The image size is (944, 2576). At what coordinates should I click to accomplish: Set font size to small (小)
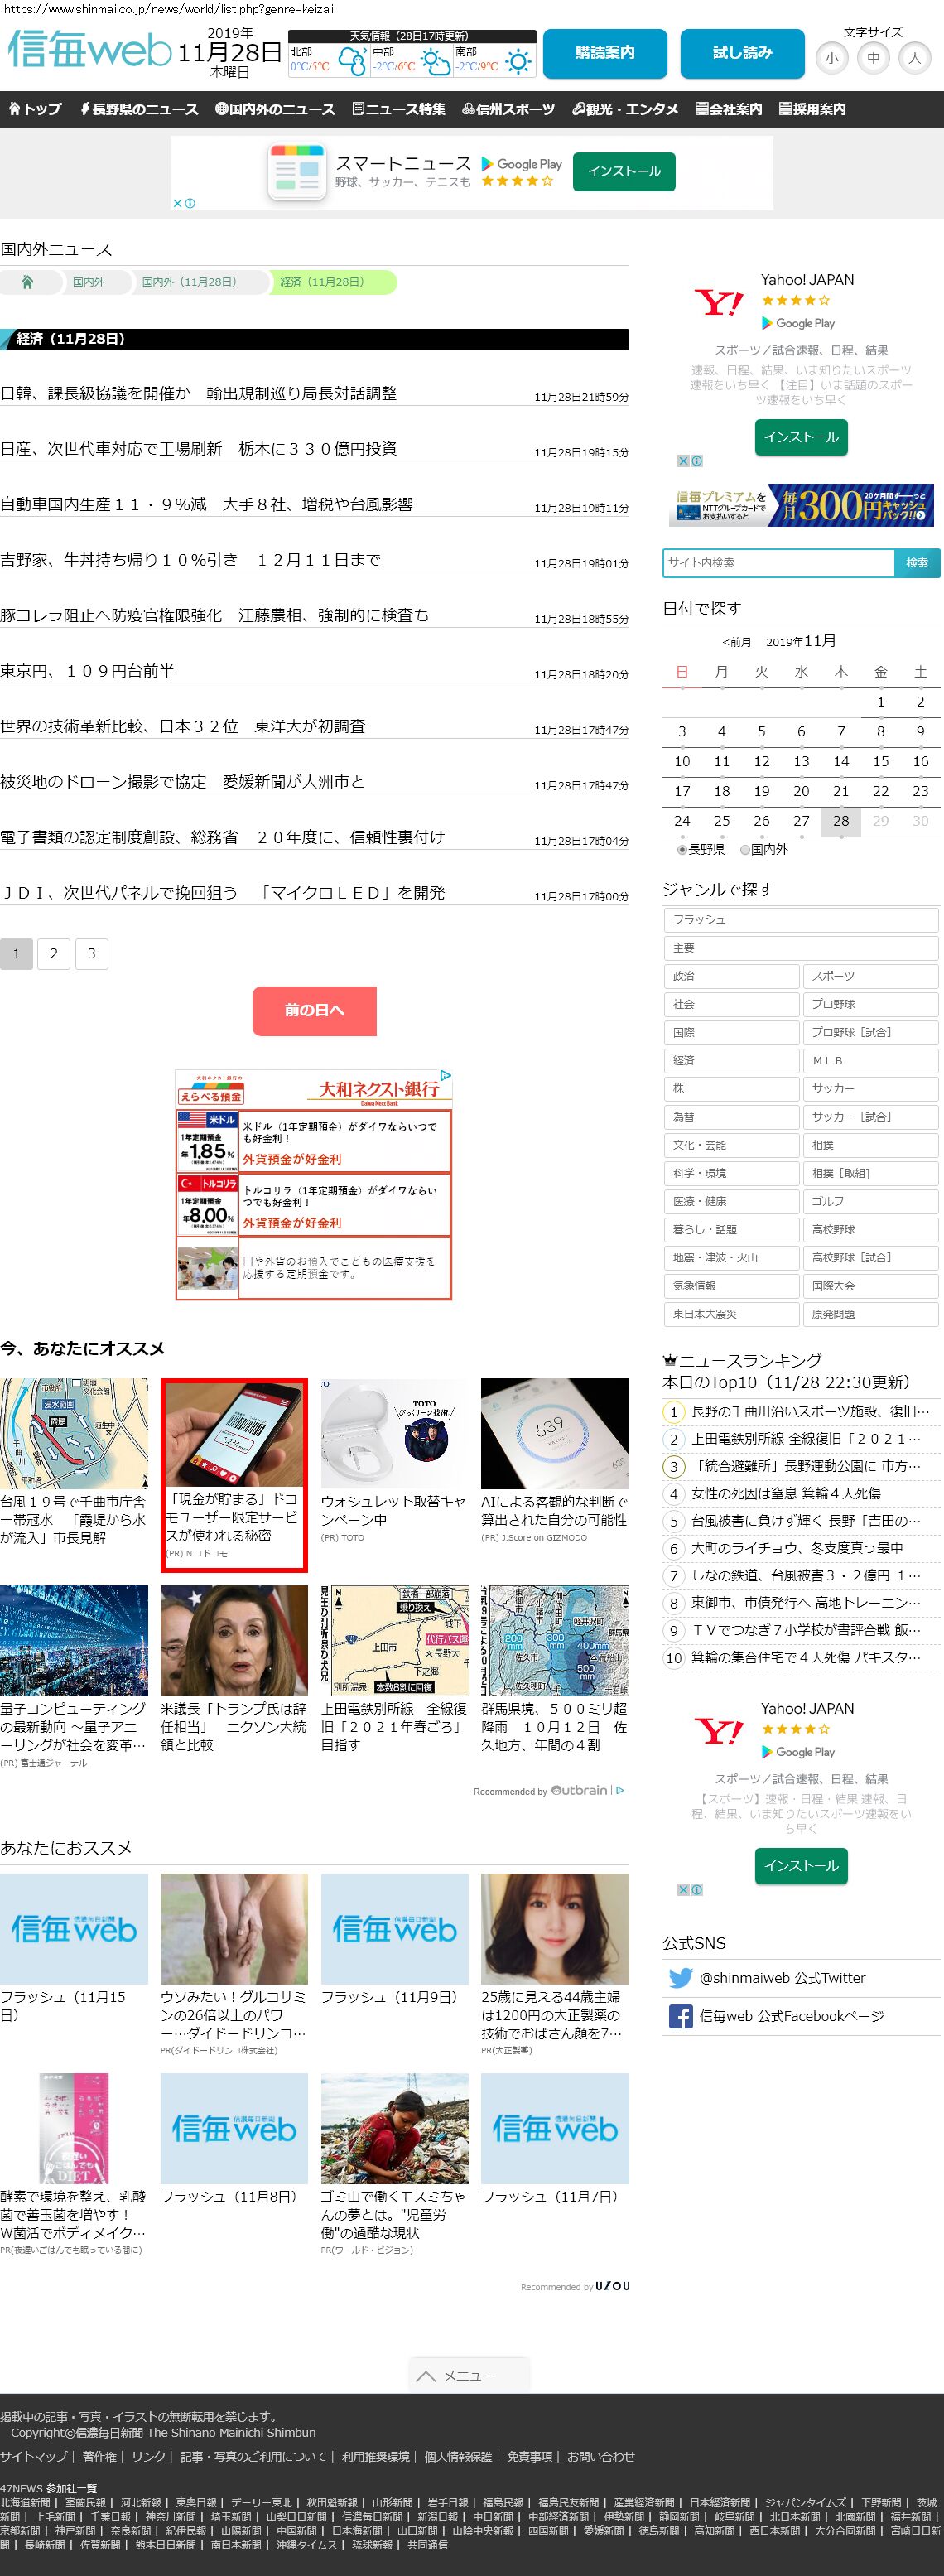pyautogui.click(x=831, y=58)
